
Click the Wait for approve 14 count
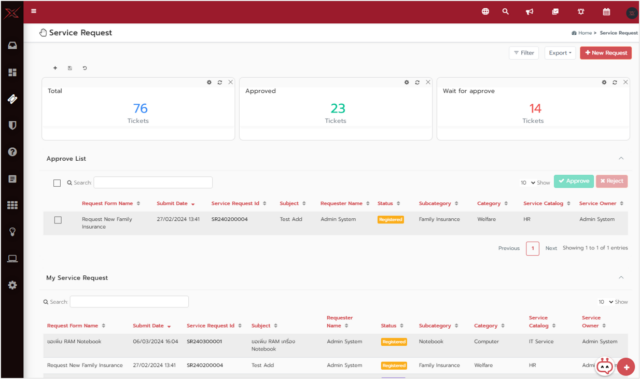535,109
